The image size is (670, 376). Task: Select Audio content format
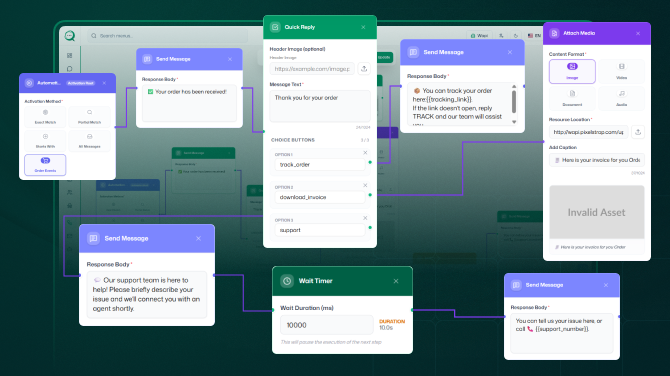tap(621, 98)
